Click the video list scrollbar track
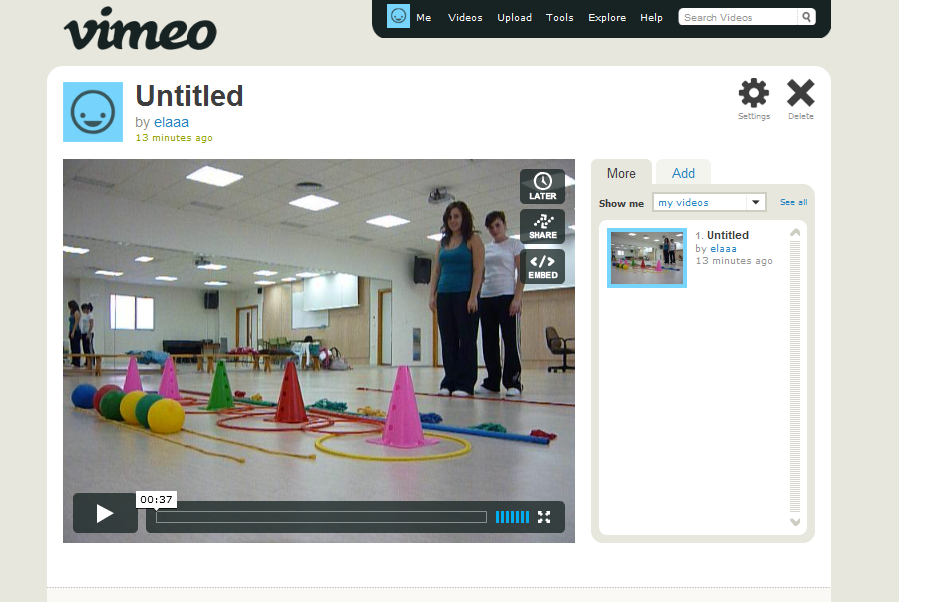 point(795,377)
